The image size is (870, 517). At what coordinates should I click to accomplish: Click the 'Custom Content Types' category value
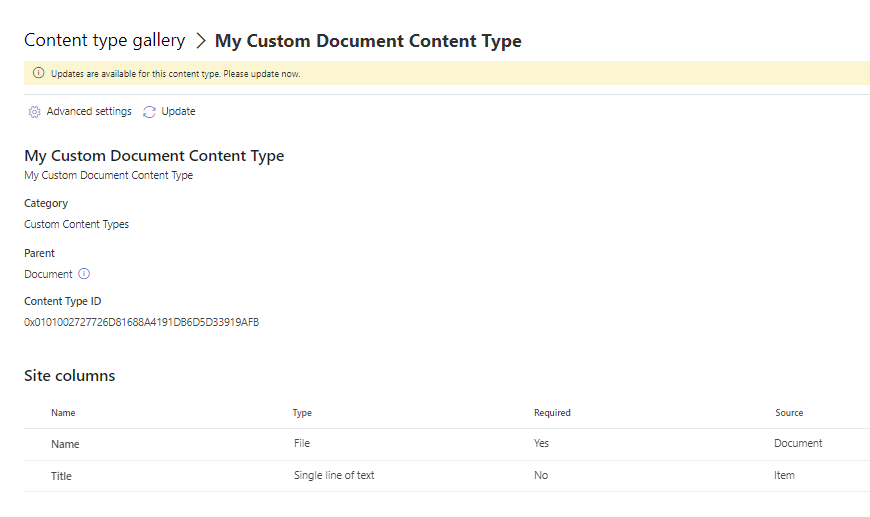[x=77, y=224]
